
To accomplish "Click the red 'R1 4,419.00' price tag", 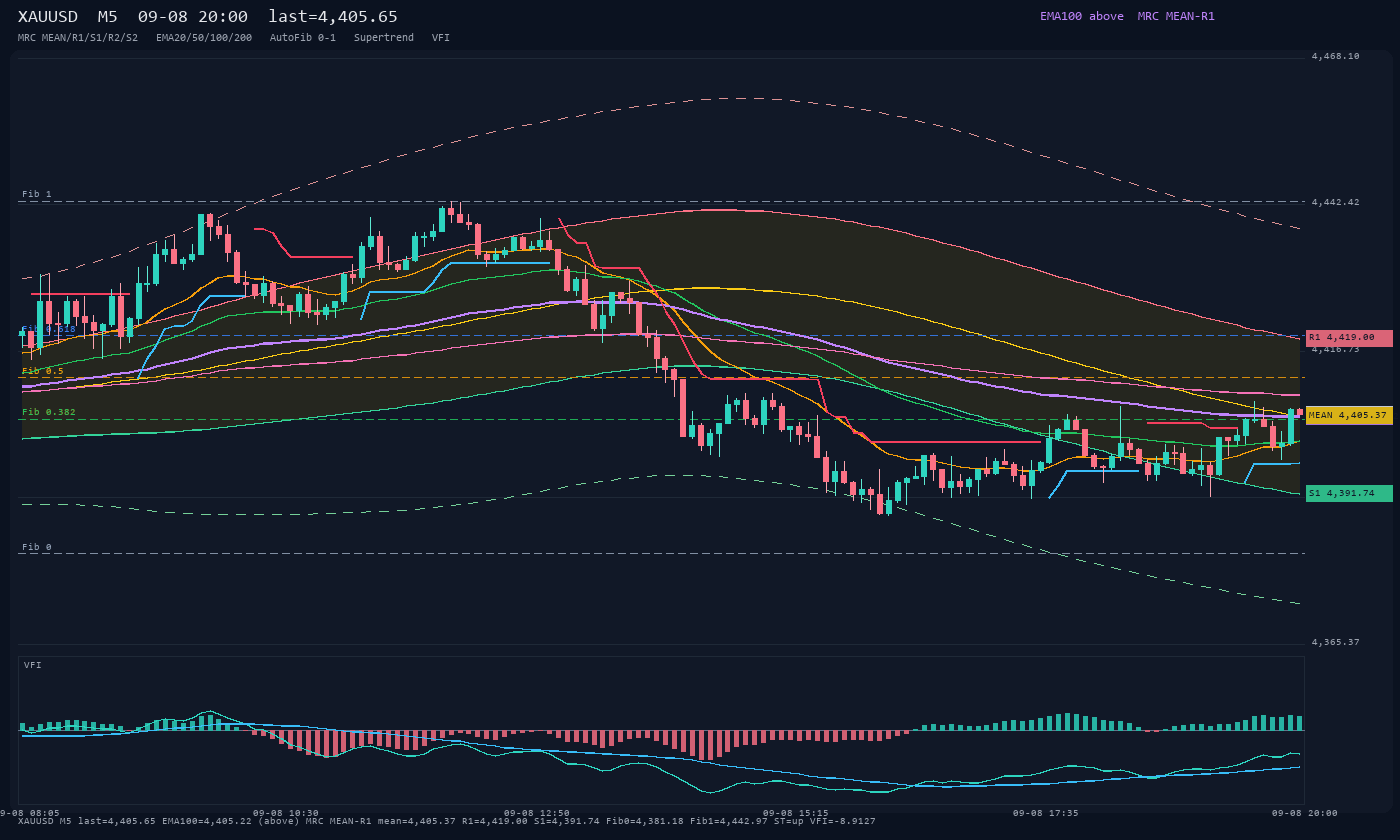I will (x=1349, y=338).
